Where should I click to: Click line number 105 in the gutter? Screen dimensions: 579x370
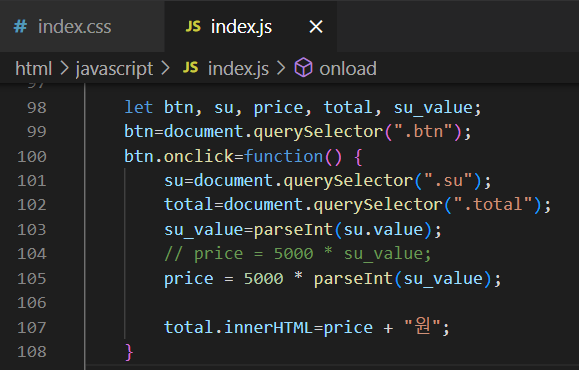click(x=32, y=278)
